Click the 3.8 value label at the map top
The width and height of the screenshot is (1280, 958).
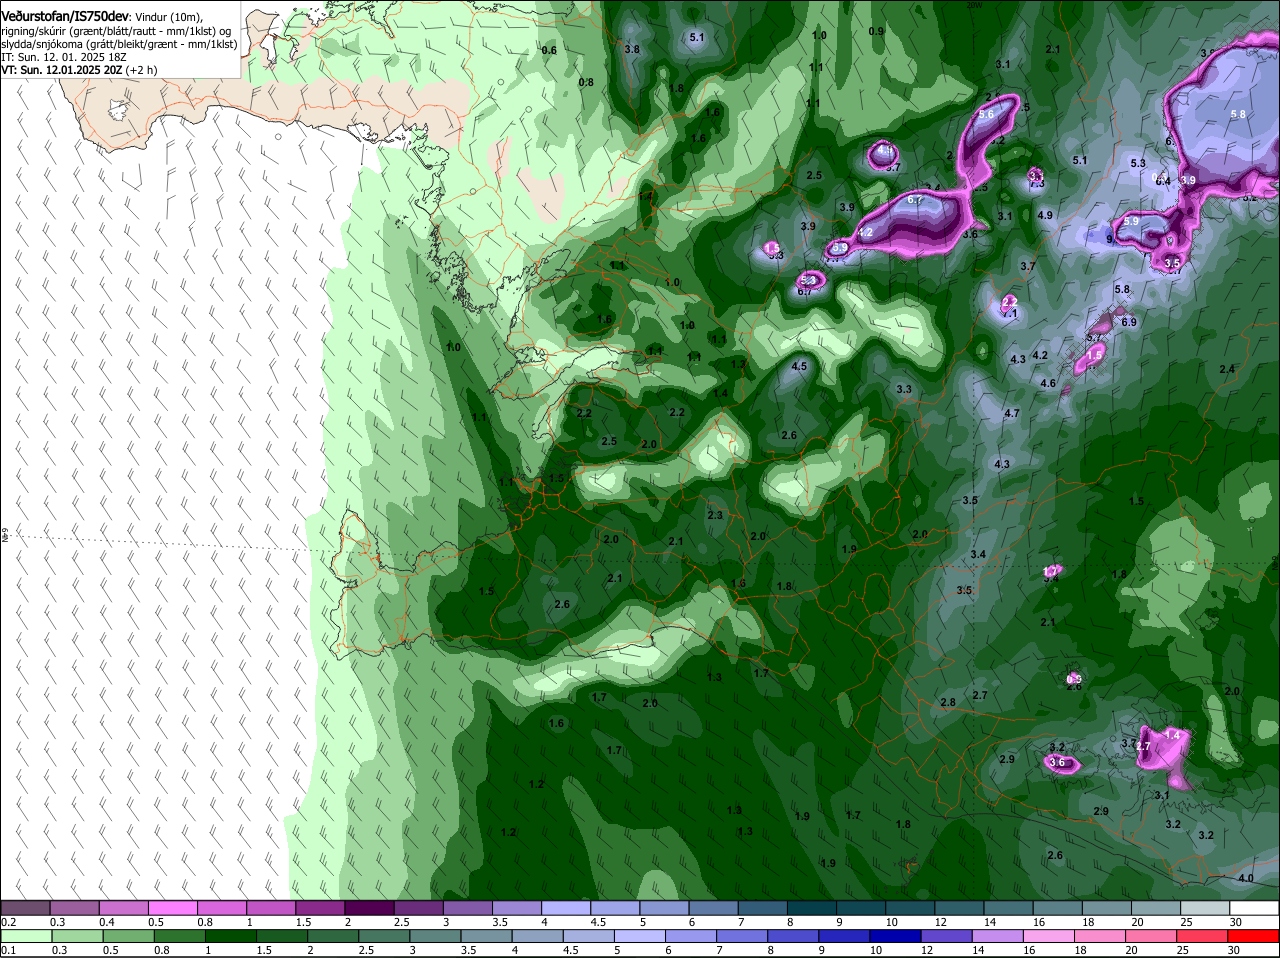tap(632, 49)
